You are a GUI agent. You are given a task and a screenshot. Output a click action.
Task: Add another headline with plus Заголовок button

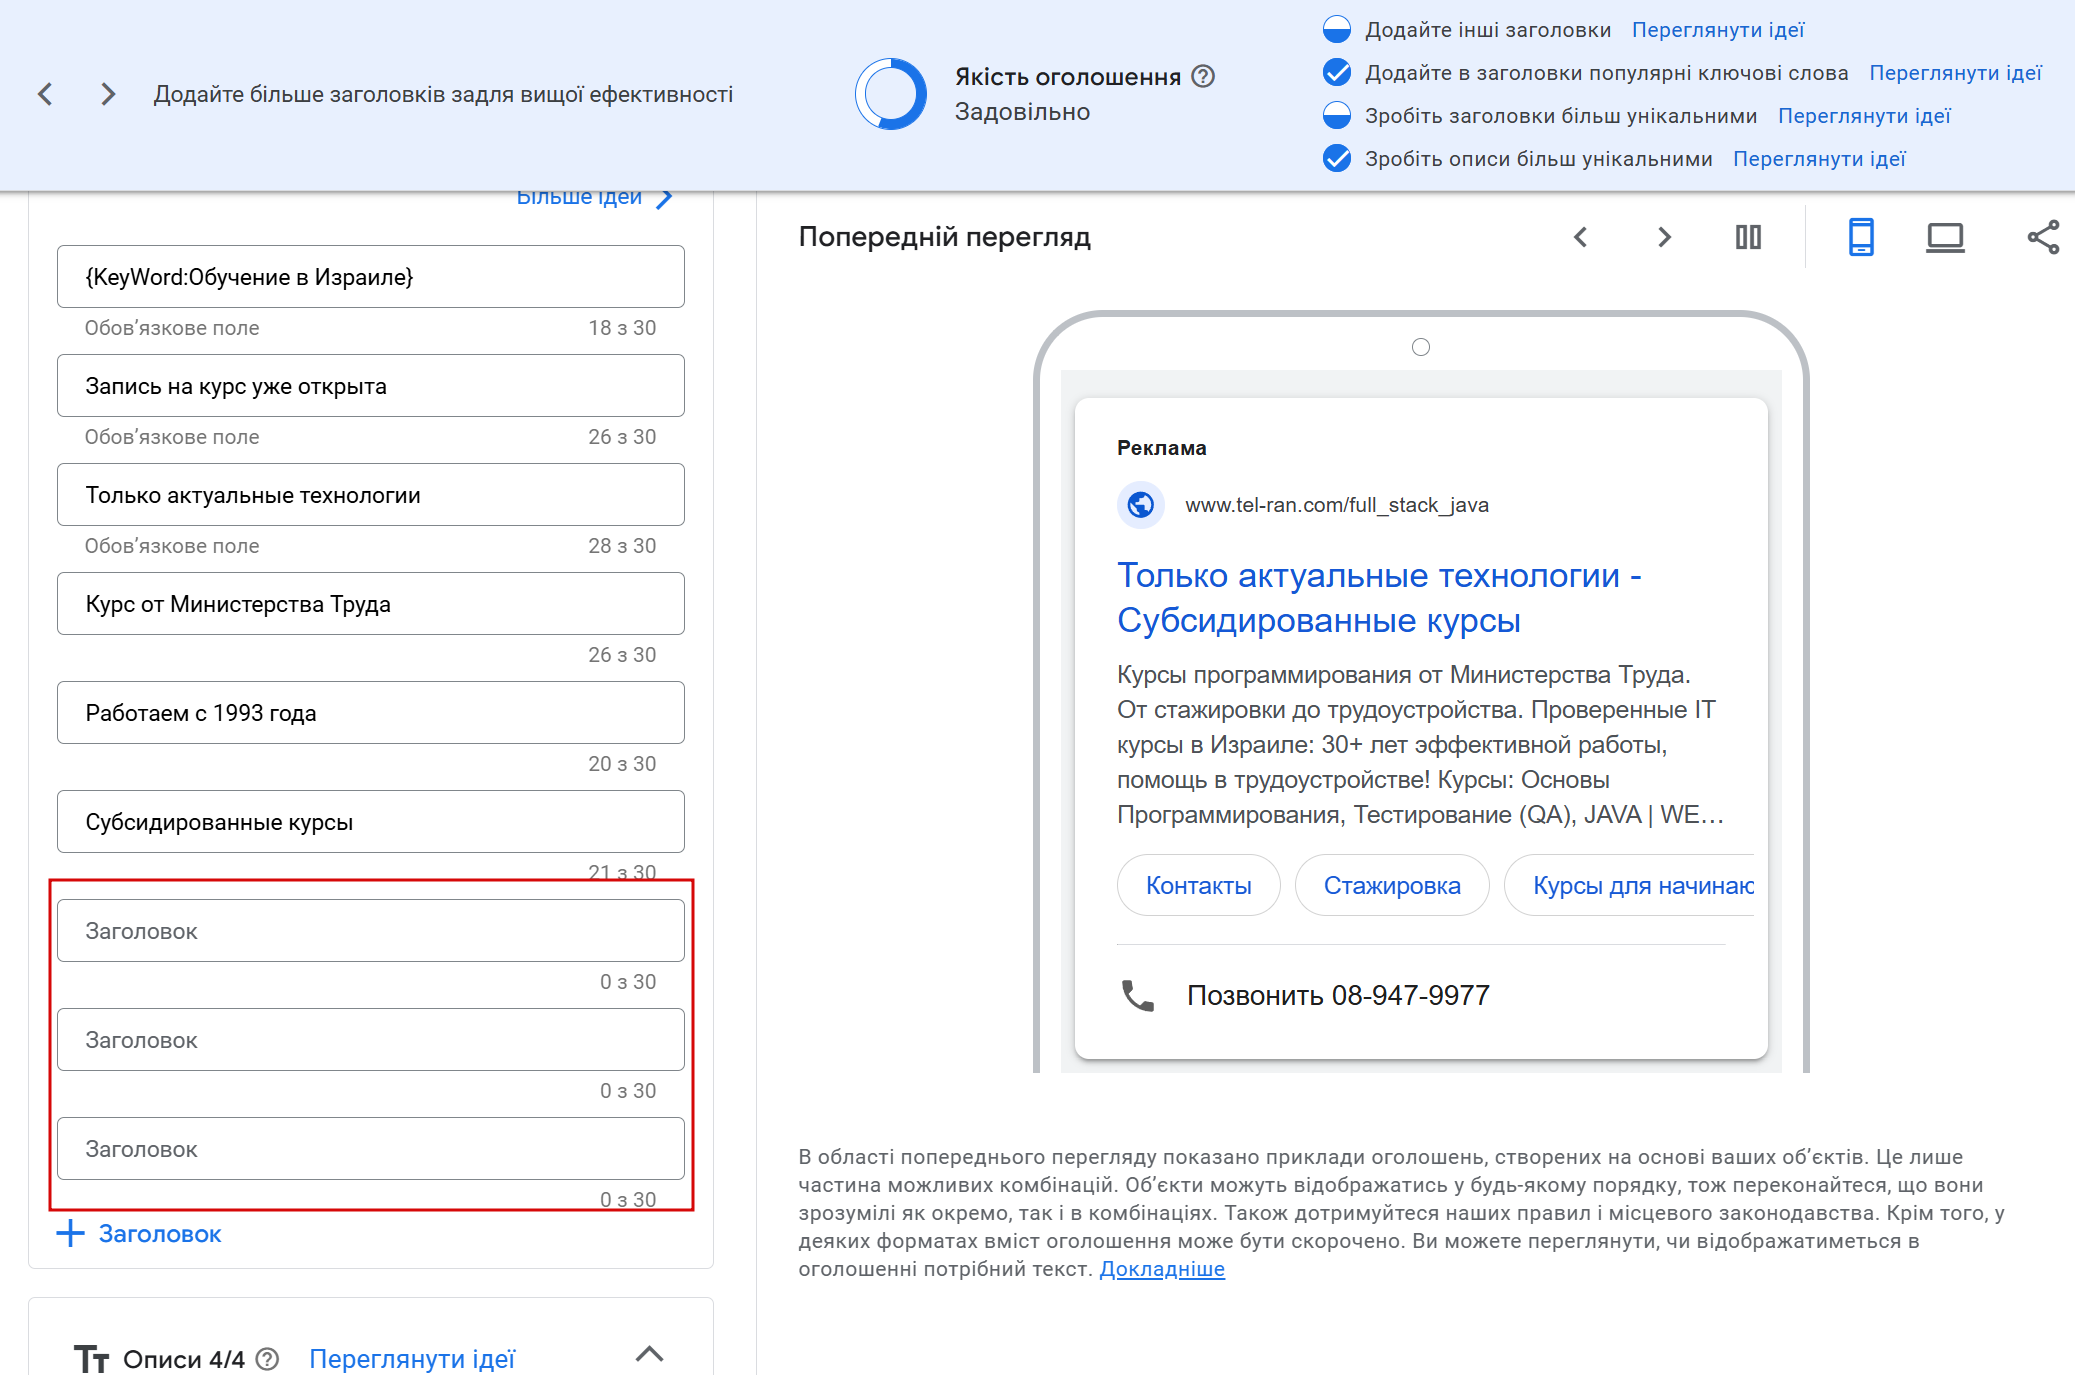139,1234
